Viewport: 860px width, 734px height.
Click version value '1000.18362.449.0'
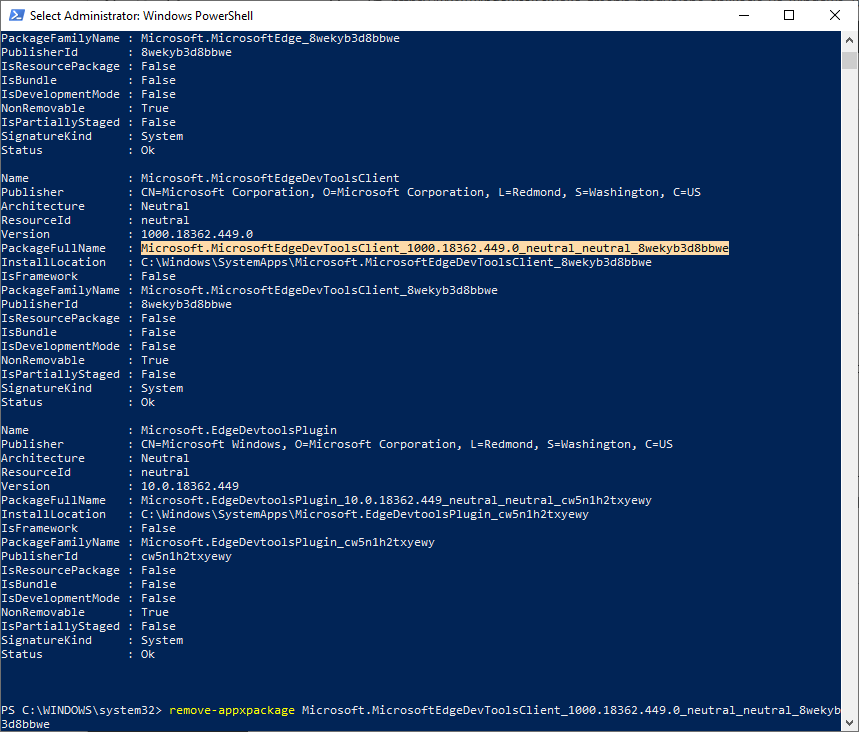click(x=197, y=234)
